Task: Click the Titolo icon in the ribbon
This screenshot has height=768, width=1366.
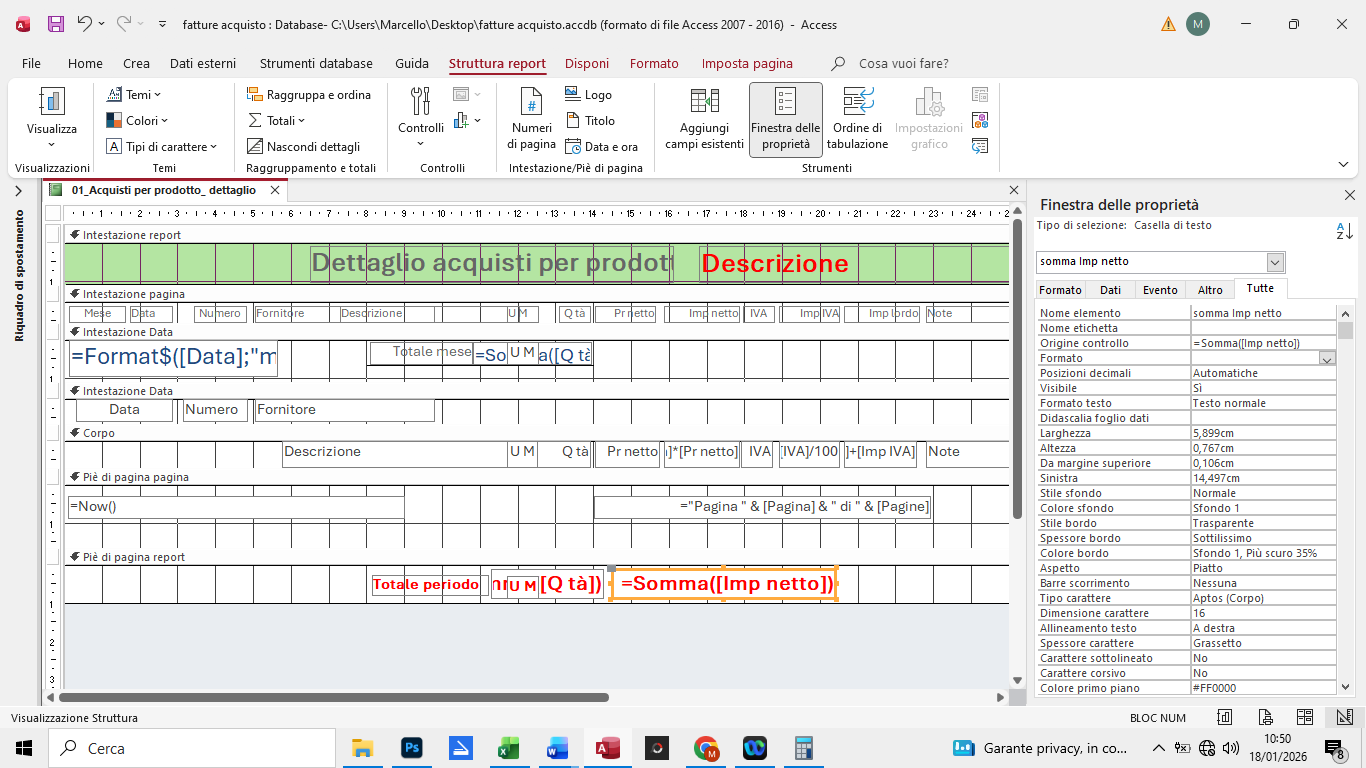Action: (x=573, y=121)
